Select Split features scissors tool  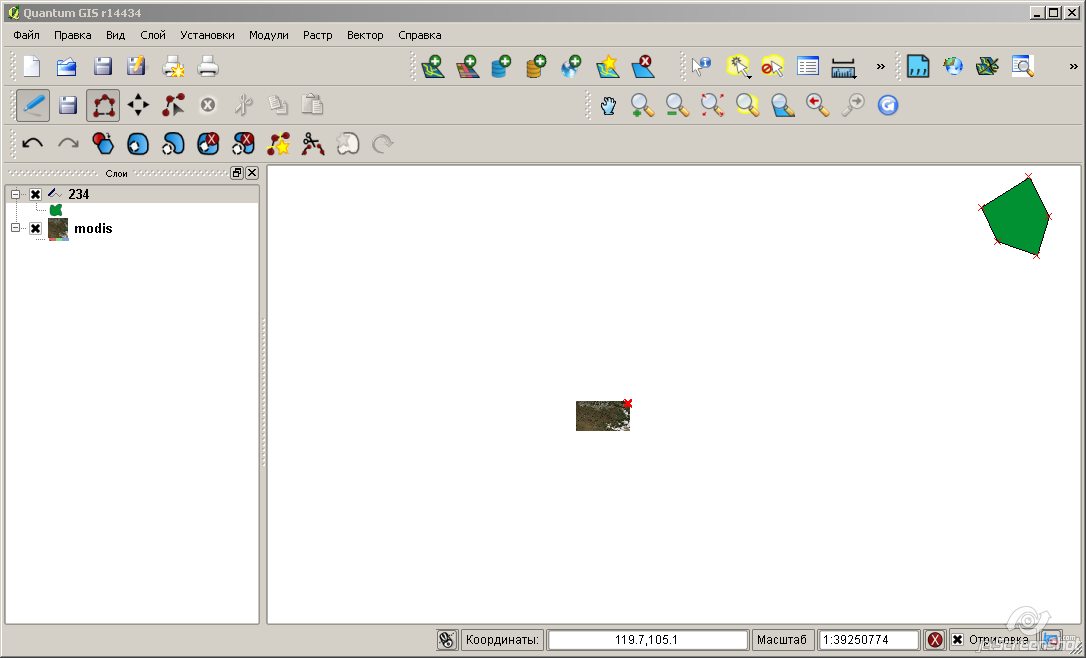(313, 143)
